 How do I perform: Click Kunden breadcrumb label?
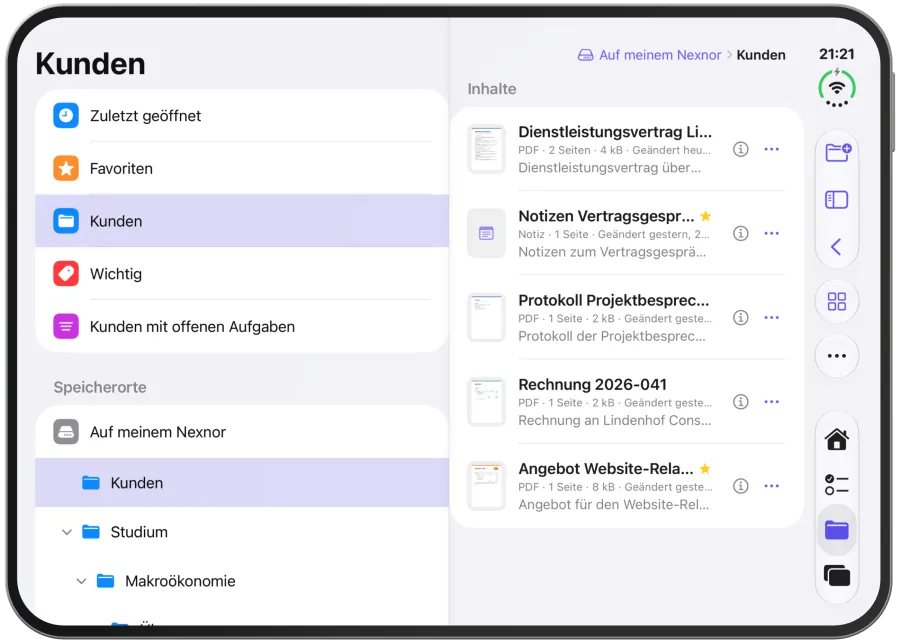pyautogui.click(x=761, y=55)
